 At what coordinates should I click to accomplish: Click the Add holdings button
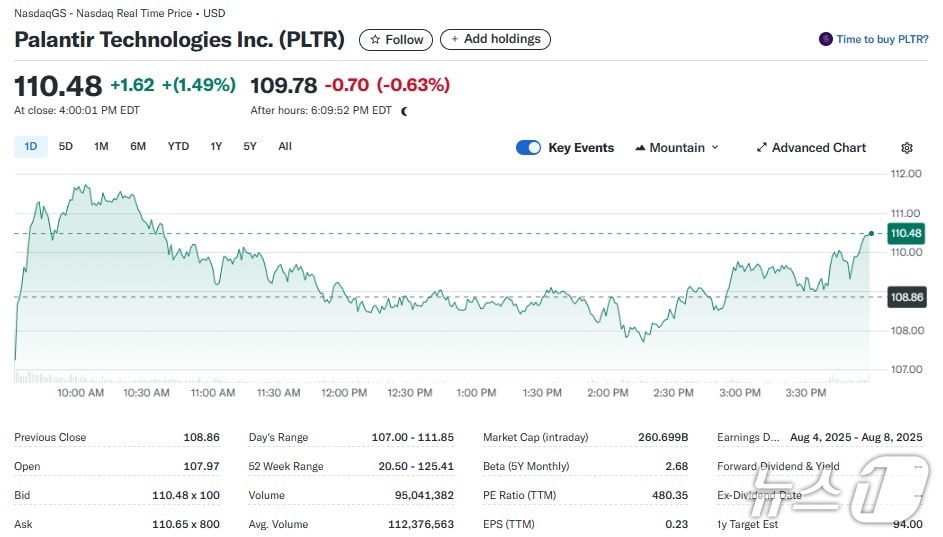495,40
